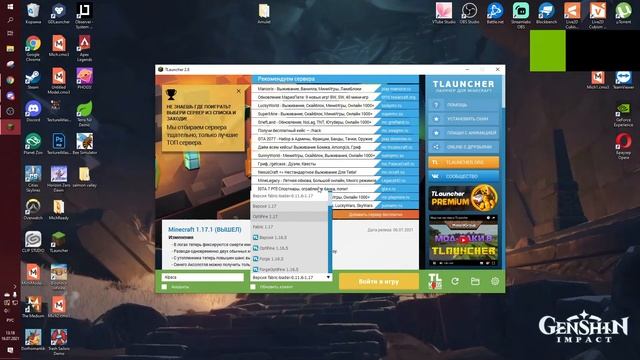Viewport: 640px width, 360px height.
Task: Select Forge 1.16.5 in version list
Action: (289, 259)
